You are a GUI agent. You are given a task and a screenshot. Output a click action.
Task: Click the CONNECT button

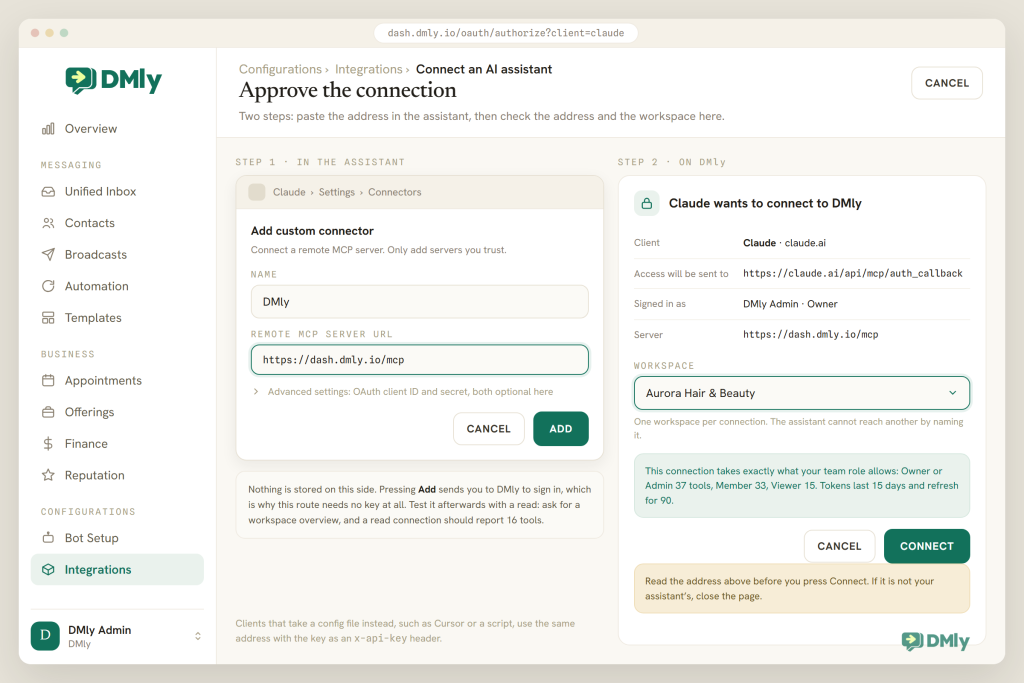pos(927,547)
